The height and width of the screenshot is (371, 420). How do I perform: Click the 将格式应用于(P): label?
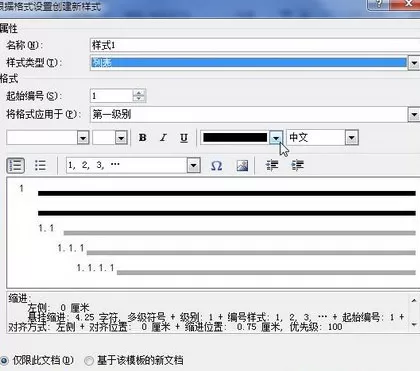[44, 115]
